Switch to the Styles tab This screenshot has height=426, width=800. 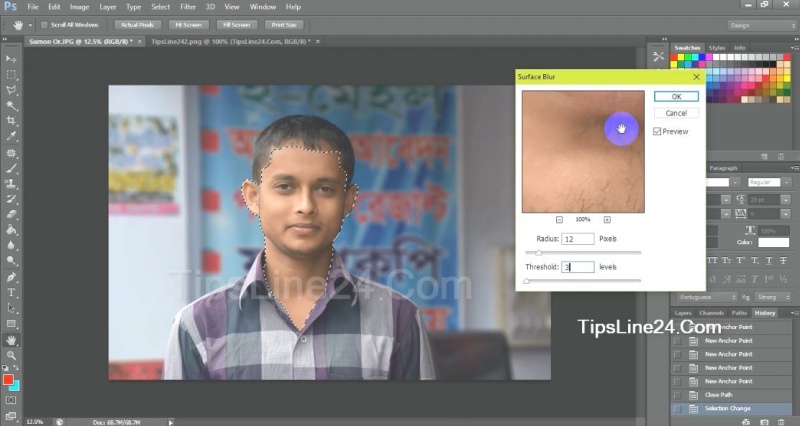pyautogui.click(x=717, y=47)
